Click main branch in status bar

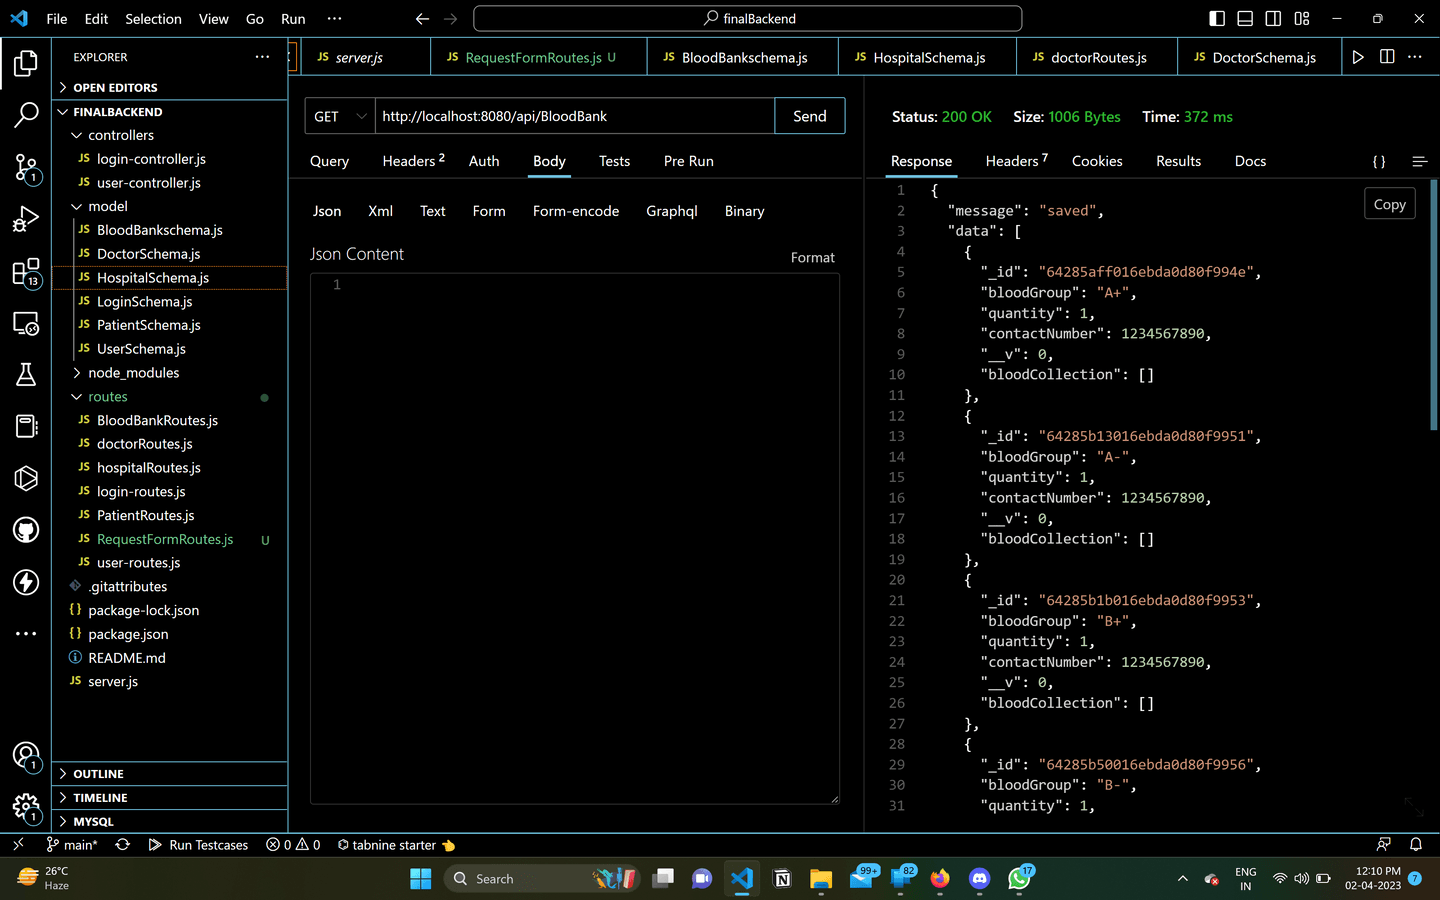point(72,845)
